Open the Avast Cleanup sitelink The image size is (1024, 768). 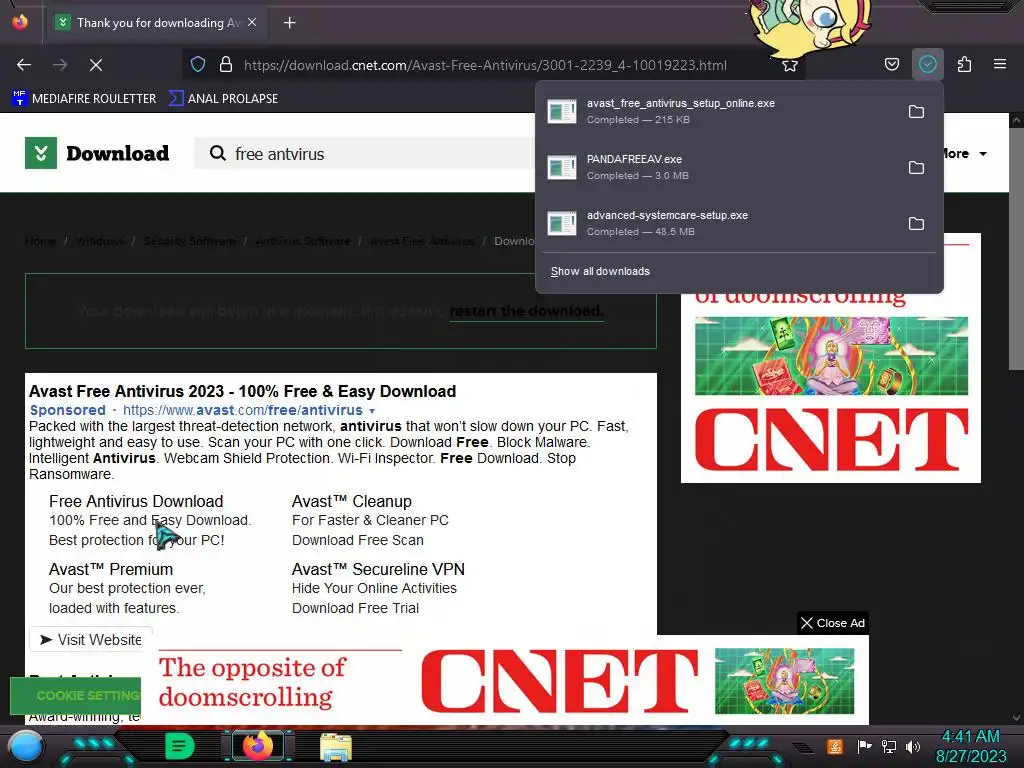pos(351,501)
